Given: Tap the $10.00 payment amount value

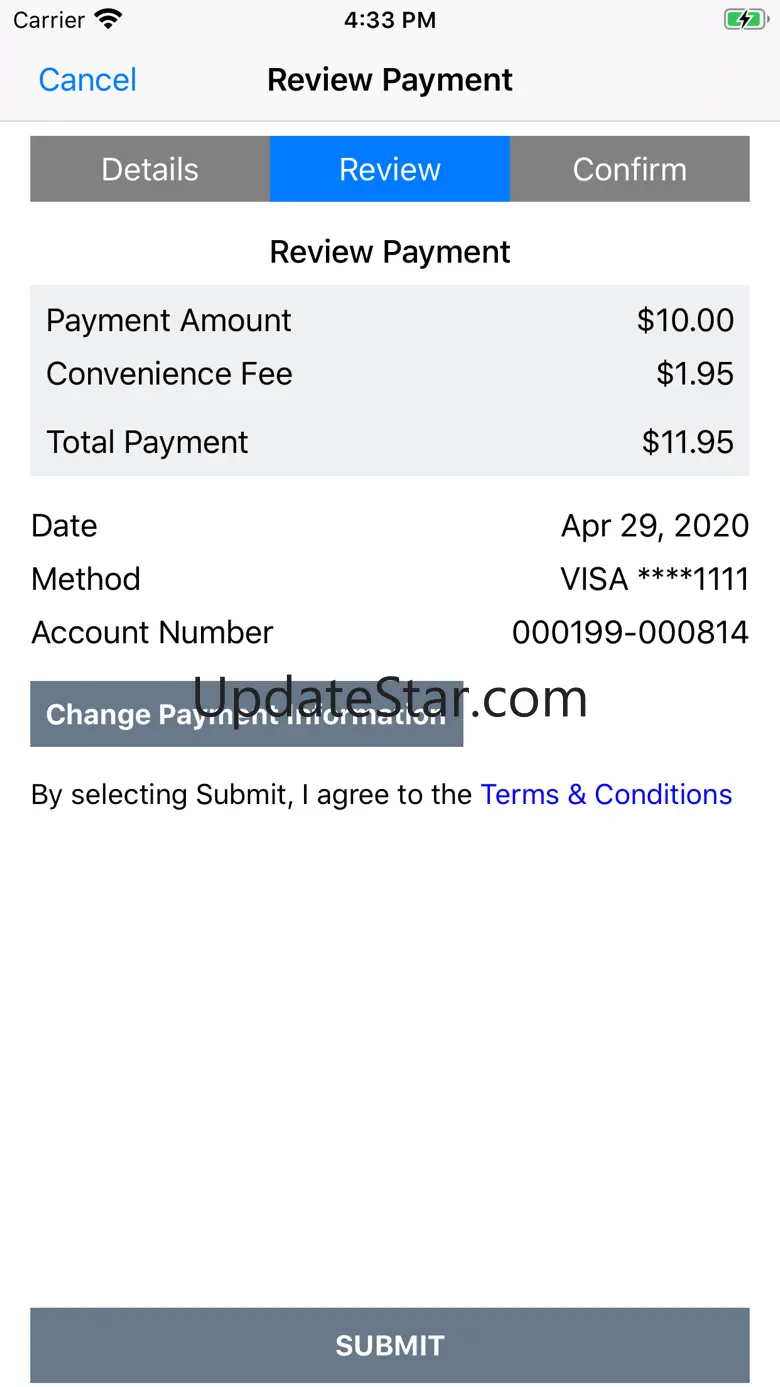Looking at the screenshot, I should pos(685,320).
